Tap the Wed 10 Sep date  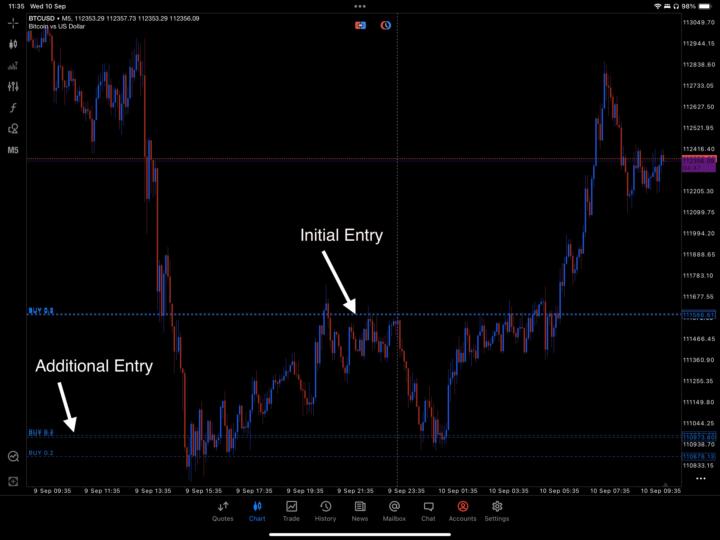click(x=48, y=6)
